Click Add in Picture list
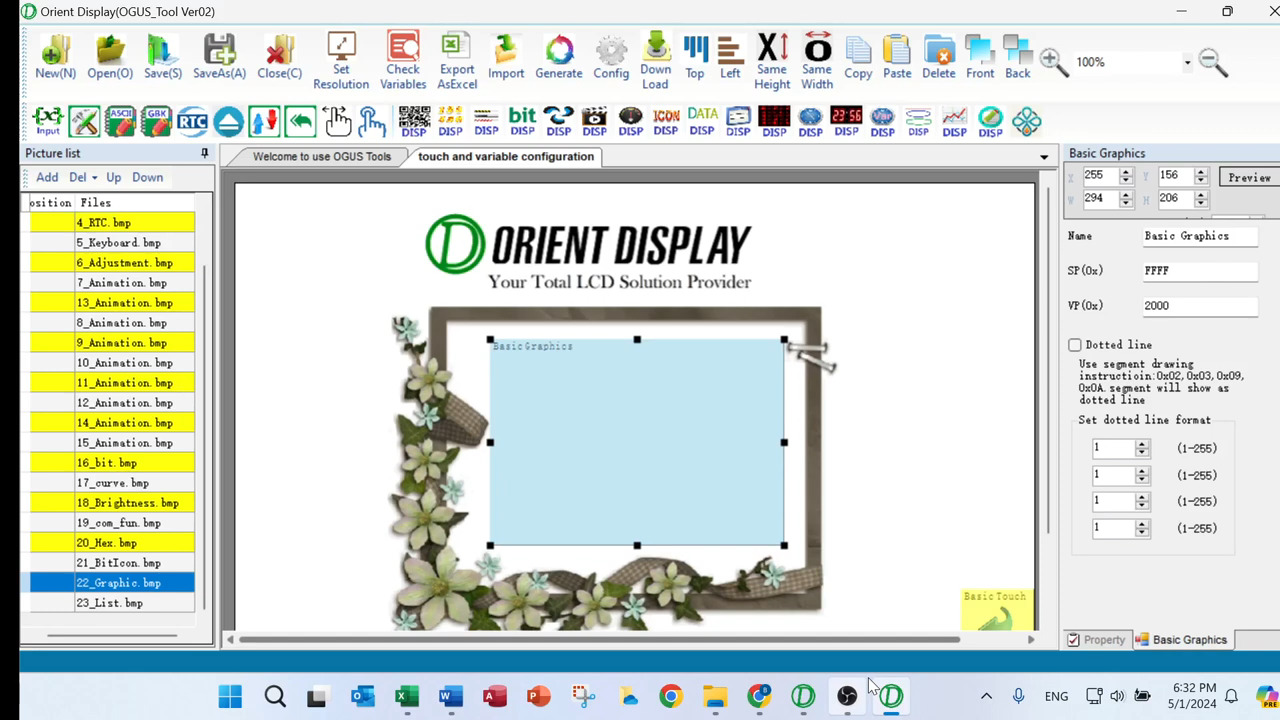This screenshot has width=1280, height=720. [47, 177]
